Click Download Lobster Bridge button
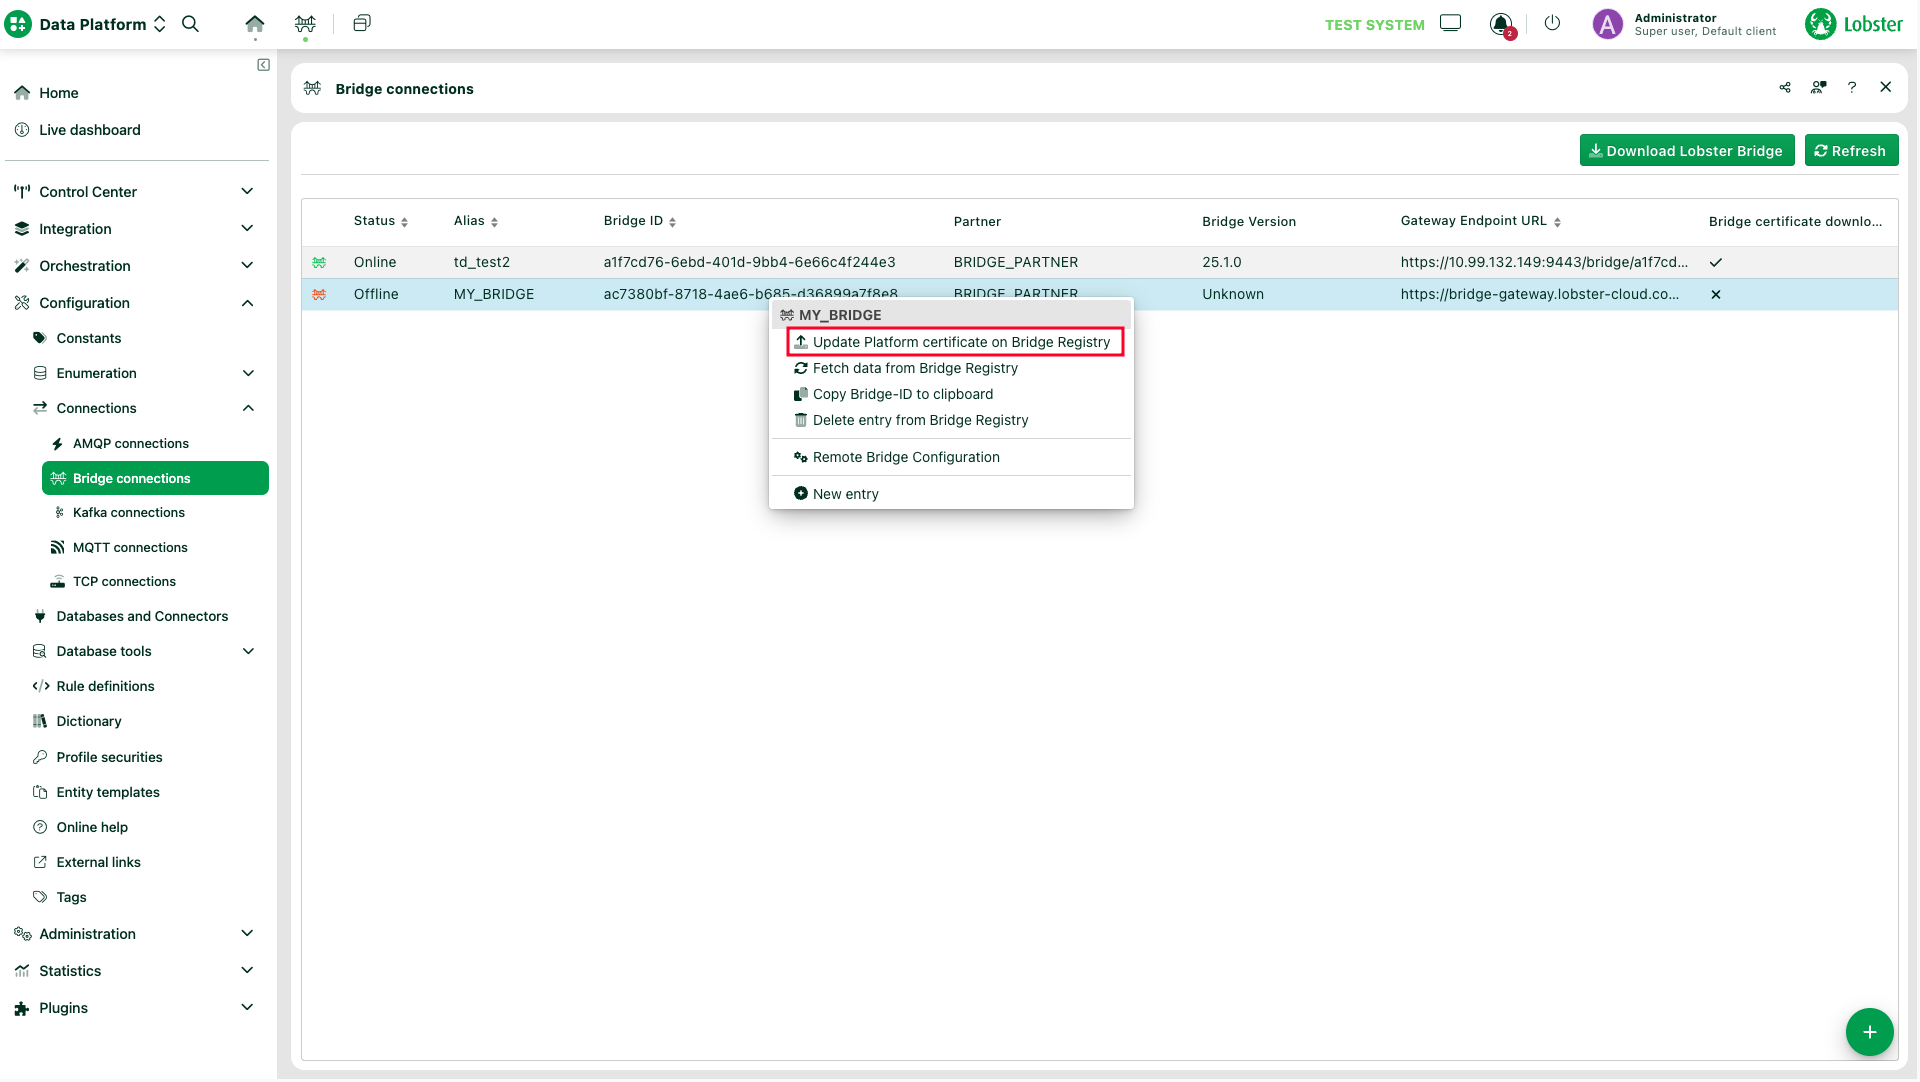Image resolution: width=1920 pixels, height=1082 pixels. pos(1686,151)
